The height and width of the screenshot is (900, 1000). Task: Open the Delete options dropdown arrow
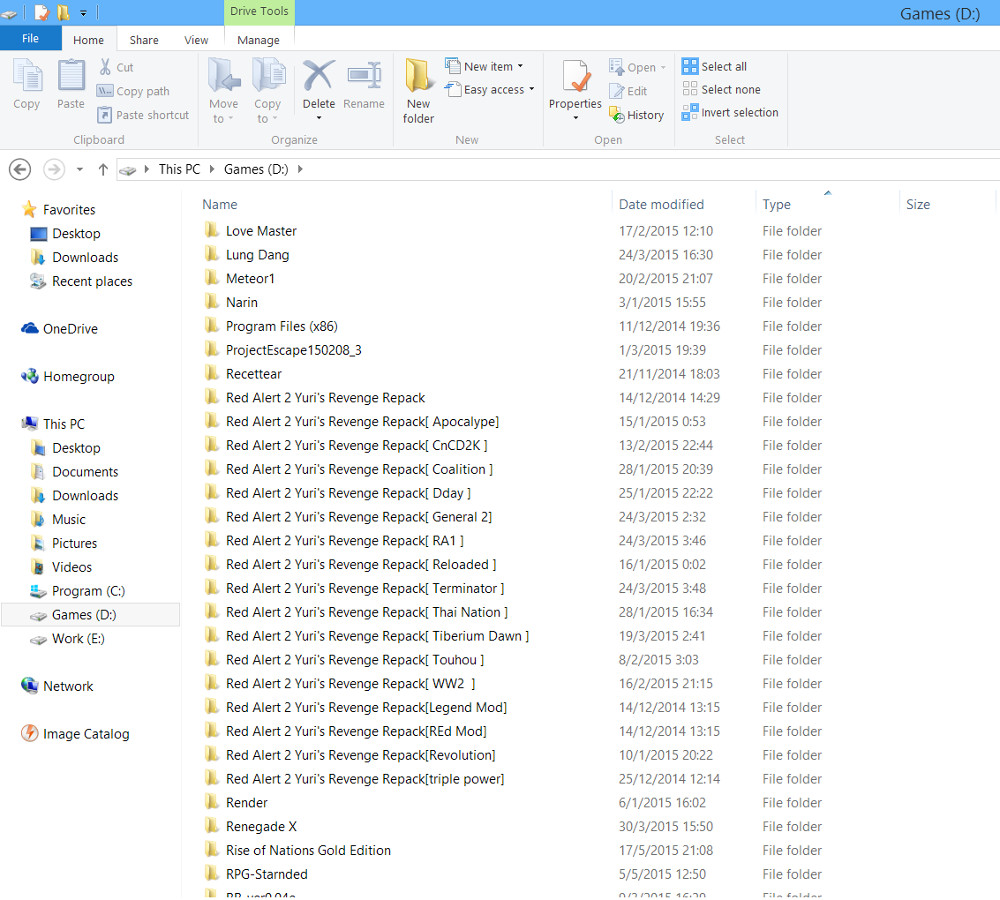tap(318, 118)
